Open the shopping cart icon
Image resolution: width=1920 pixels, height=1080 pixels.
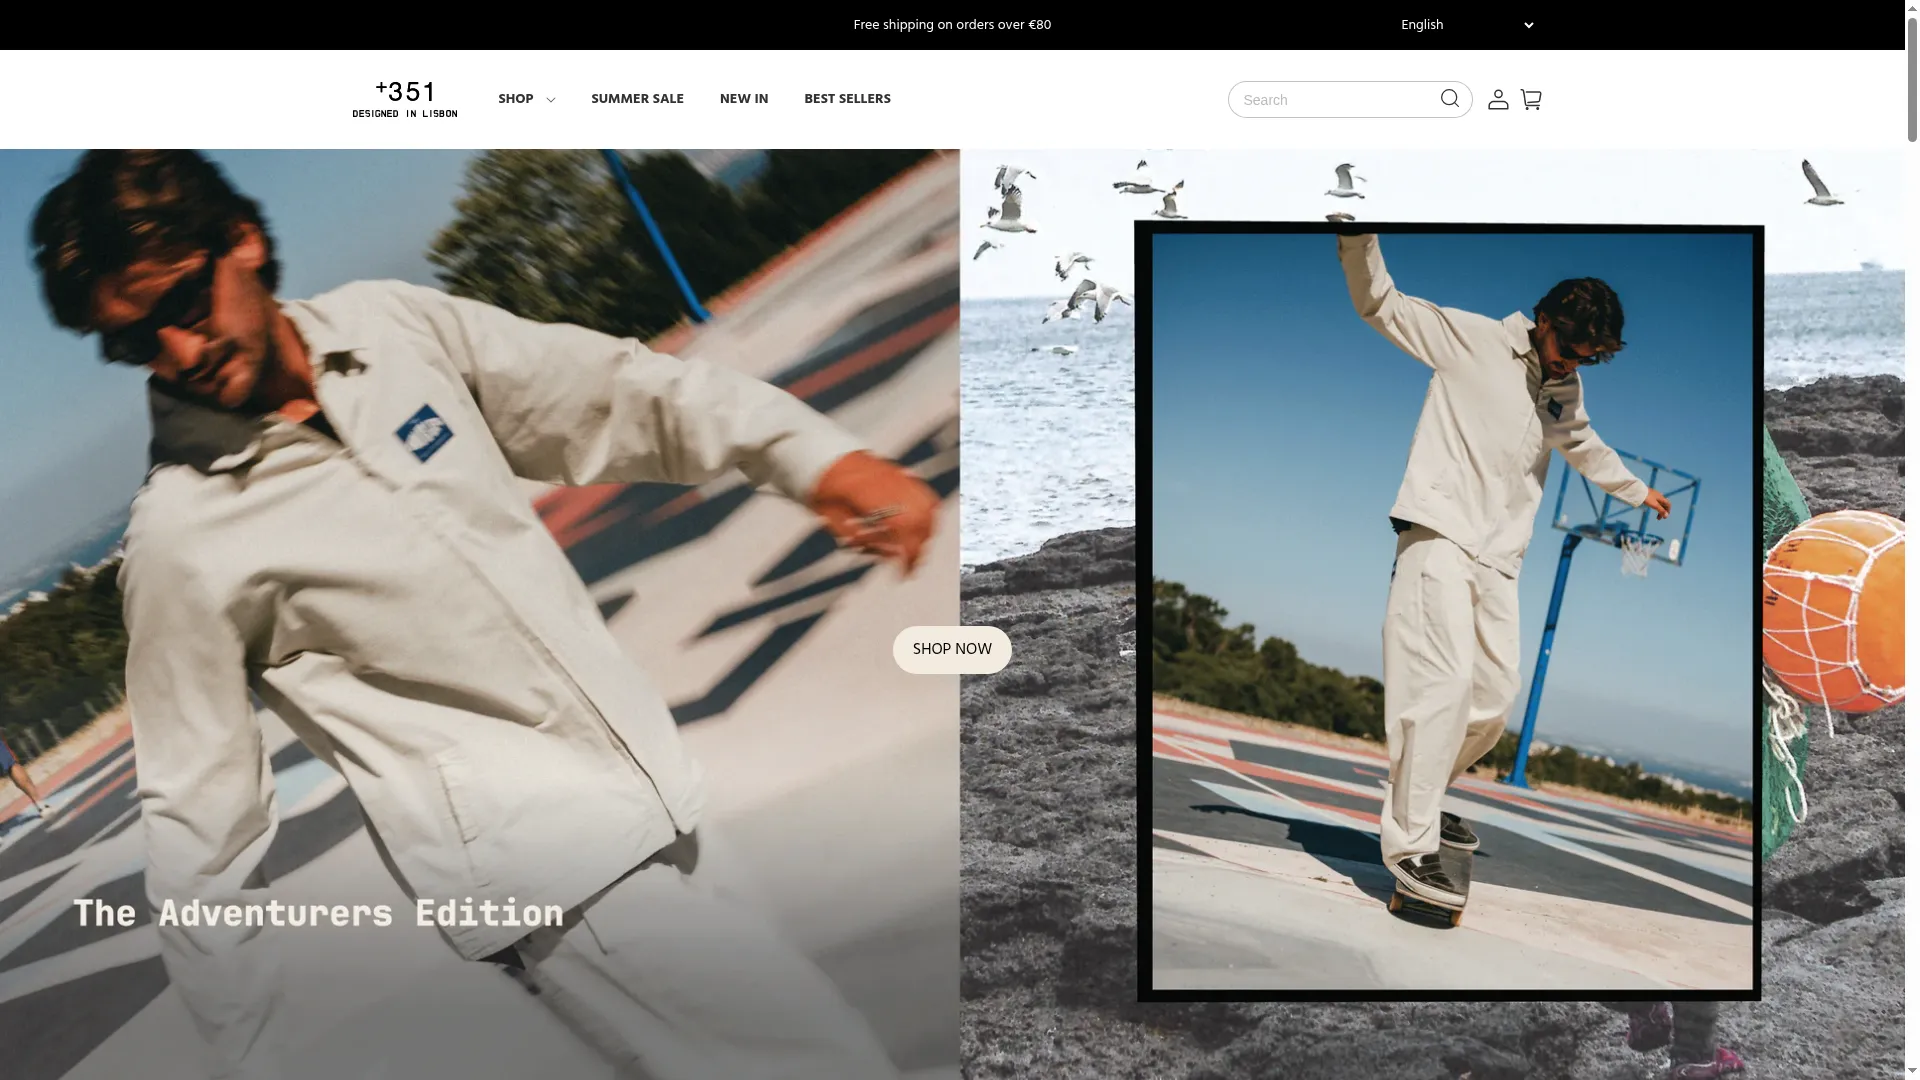[1531, 99]
